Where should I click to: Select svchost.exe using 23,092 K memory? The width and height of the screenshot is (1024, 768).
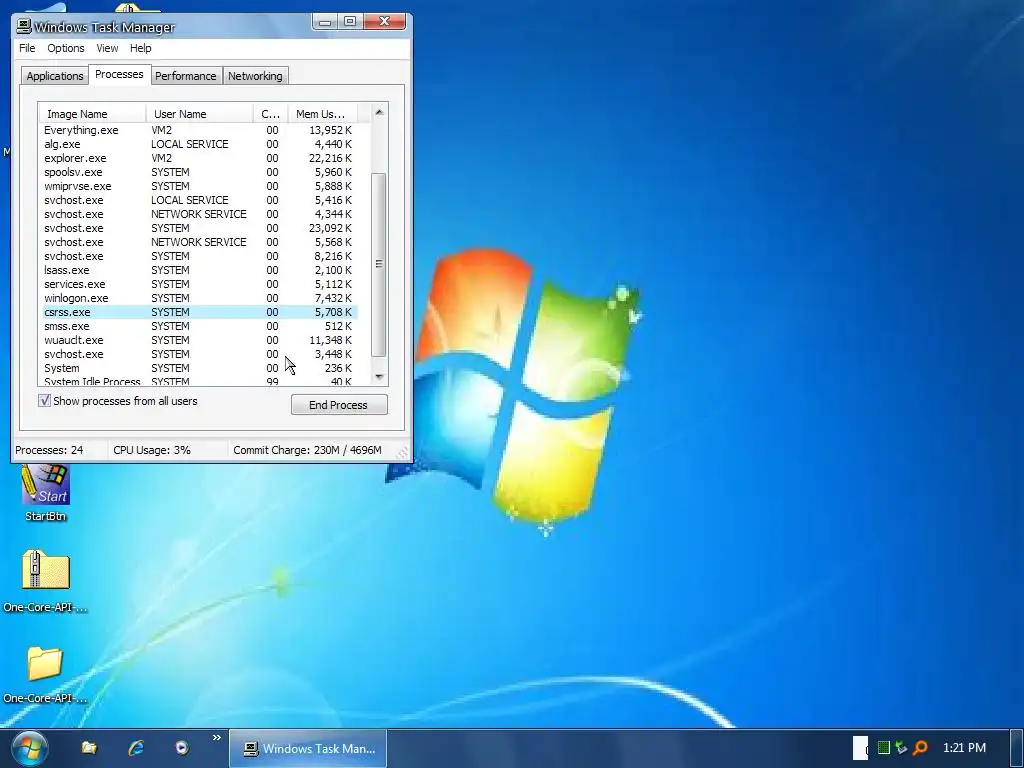[200, 229]
